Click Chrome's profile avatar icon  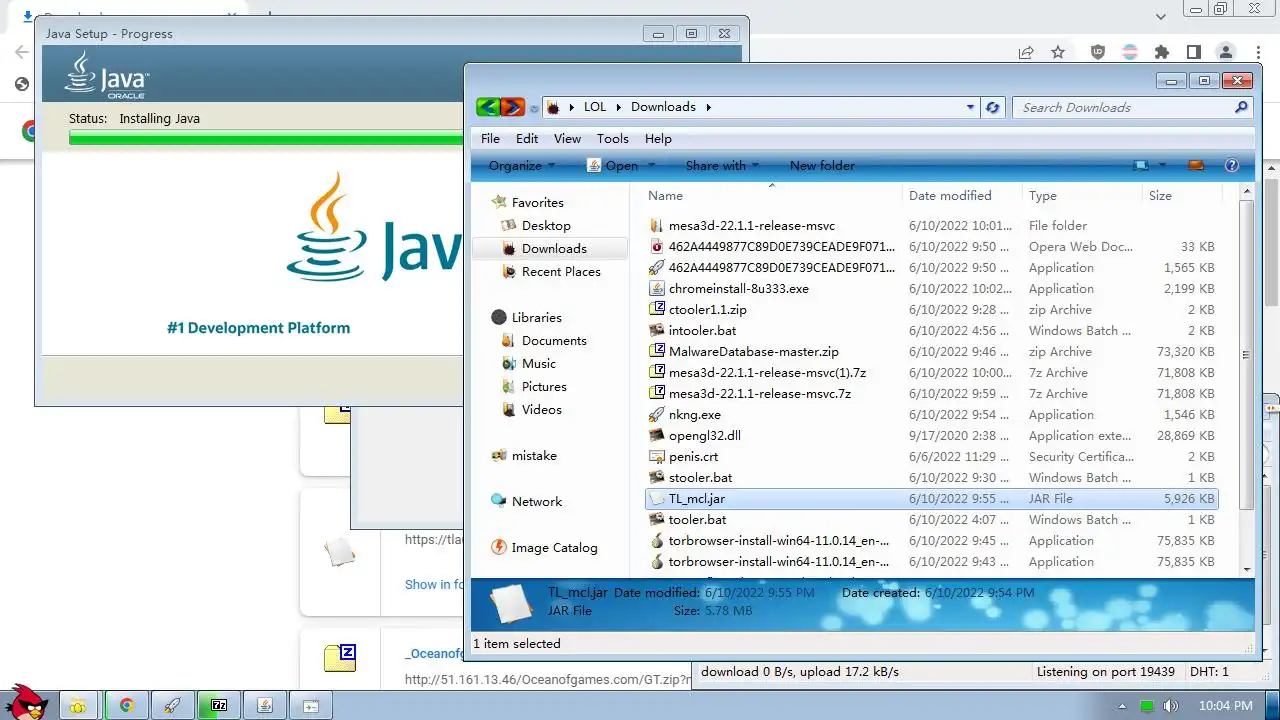1225,52
